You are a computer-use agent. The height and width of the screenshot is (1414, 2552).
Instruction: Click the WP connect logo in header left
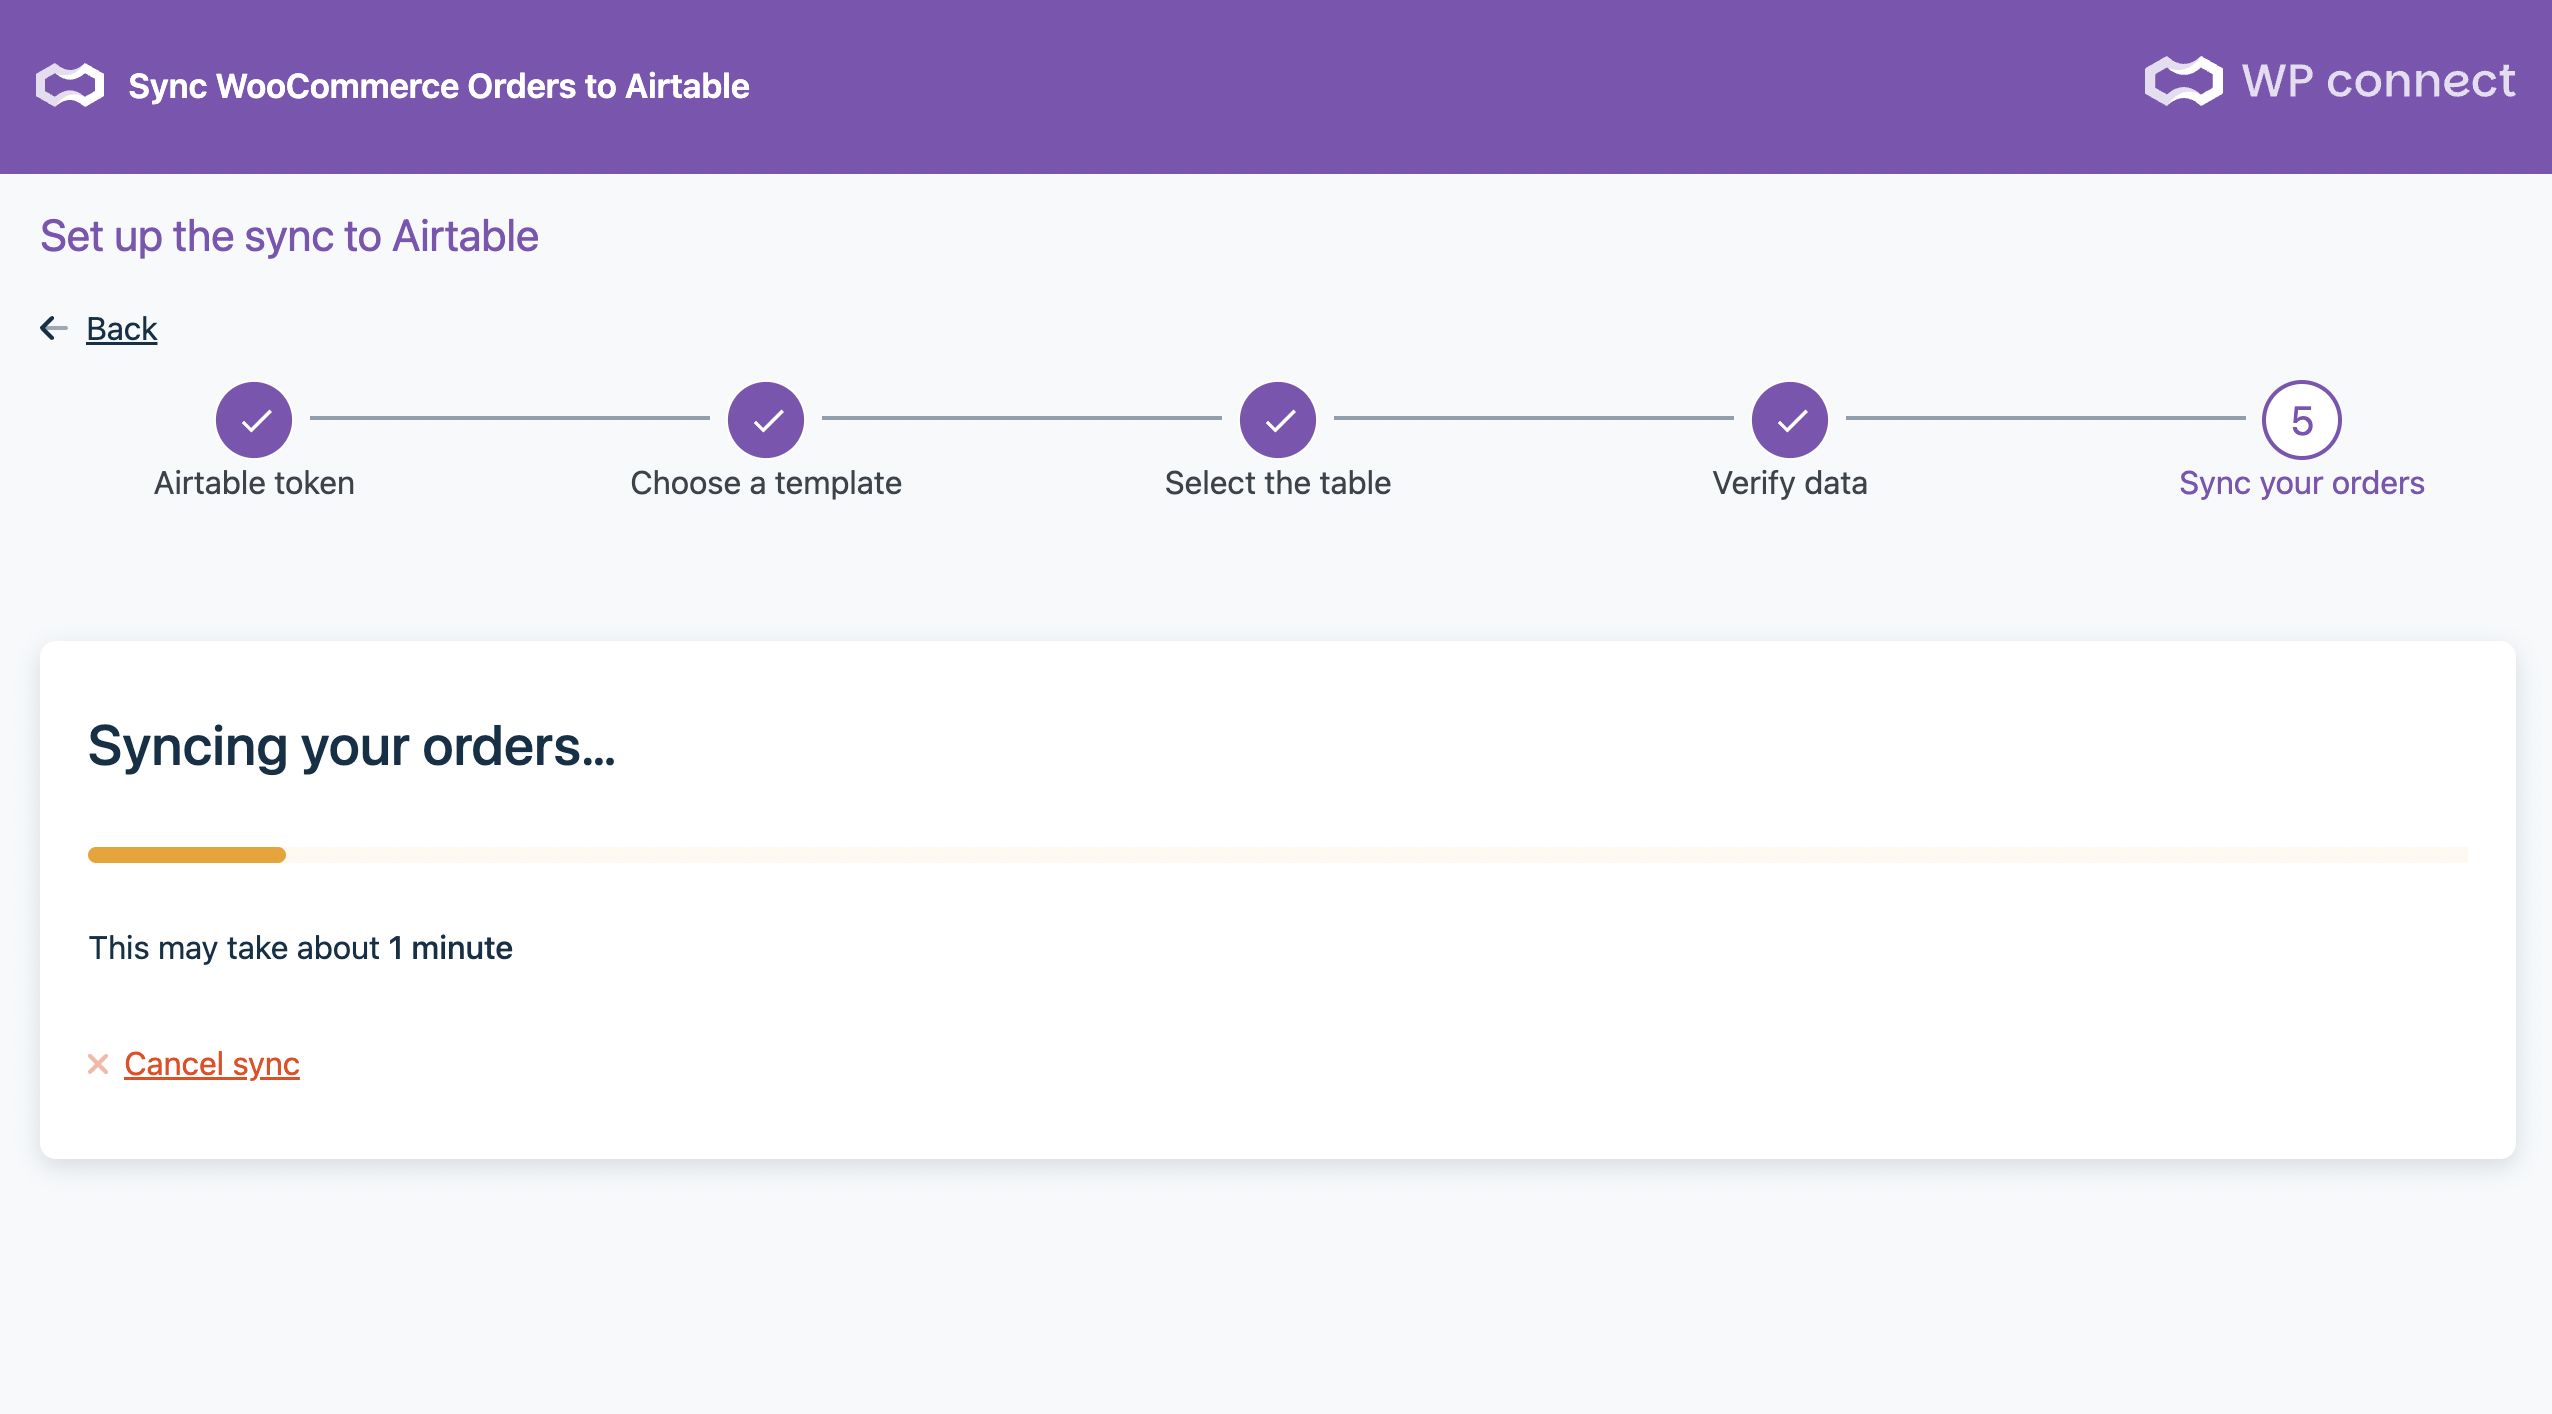coord(70,85)
